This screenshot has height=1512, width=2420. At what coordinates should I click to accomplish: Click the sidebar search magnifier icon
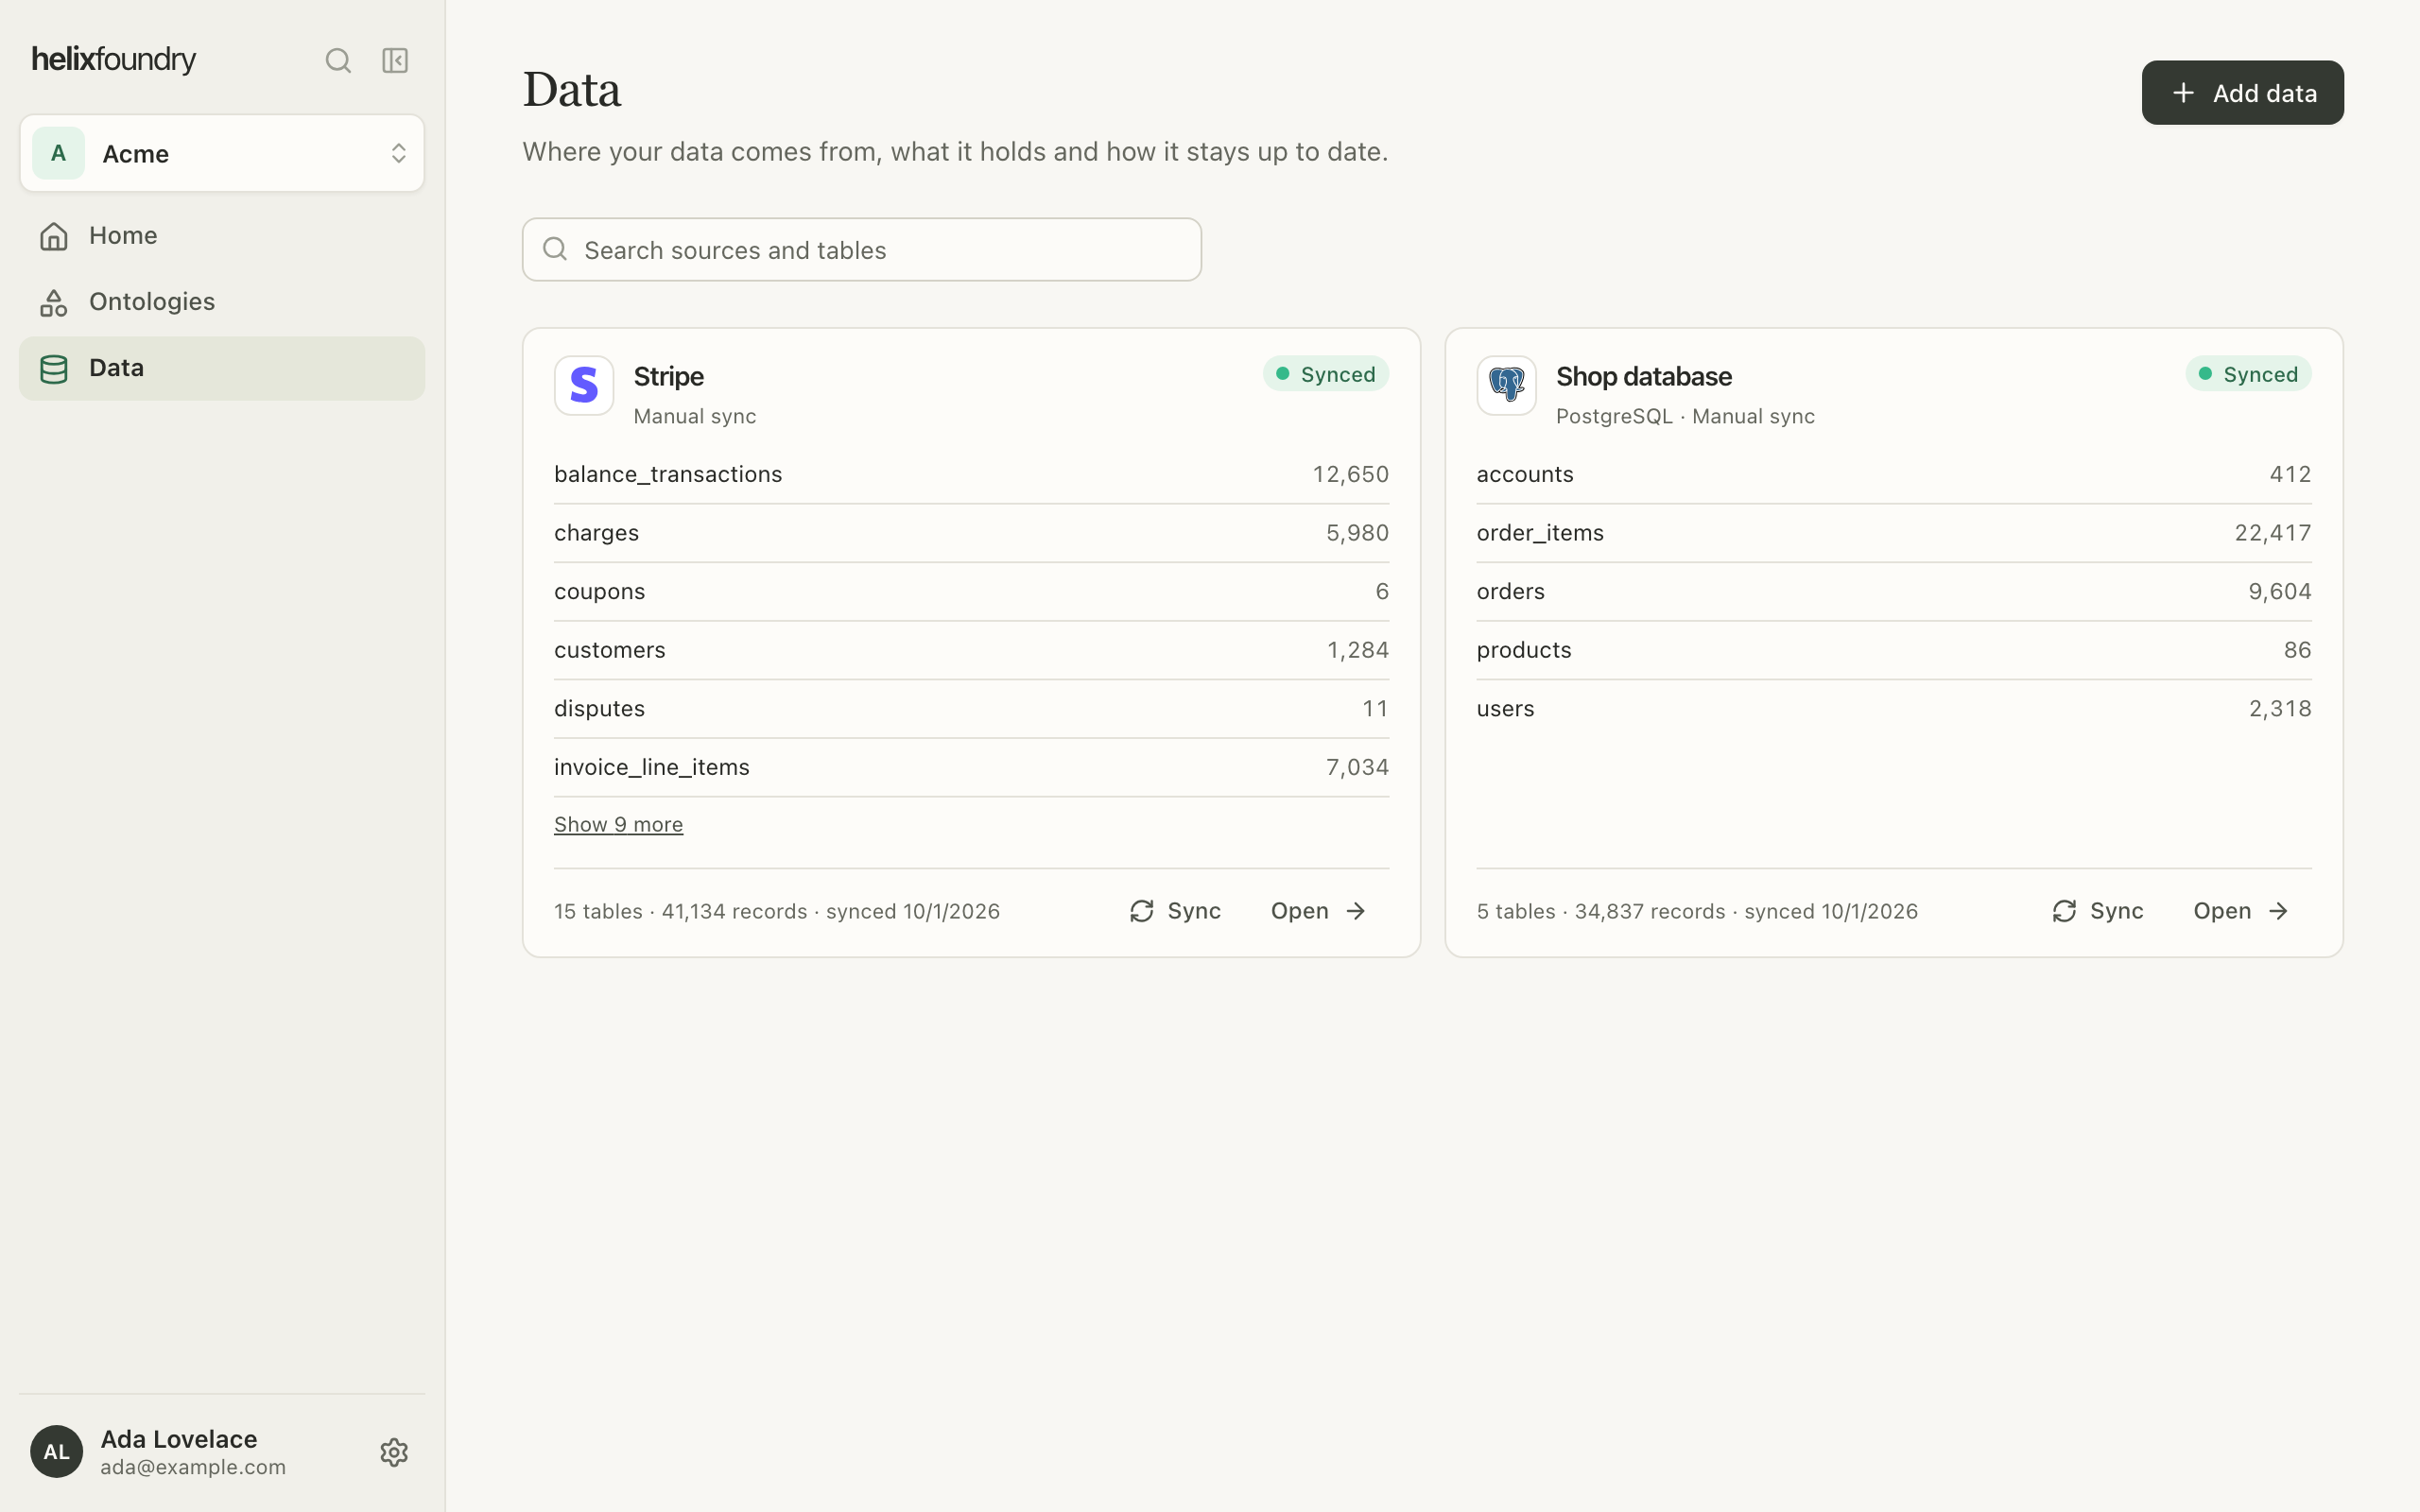point(338,61)
